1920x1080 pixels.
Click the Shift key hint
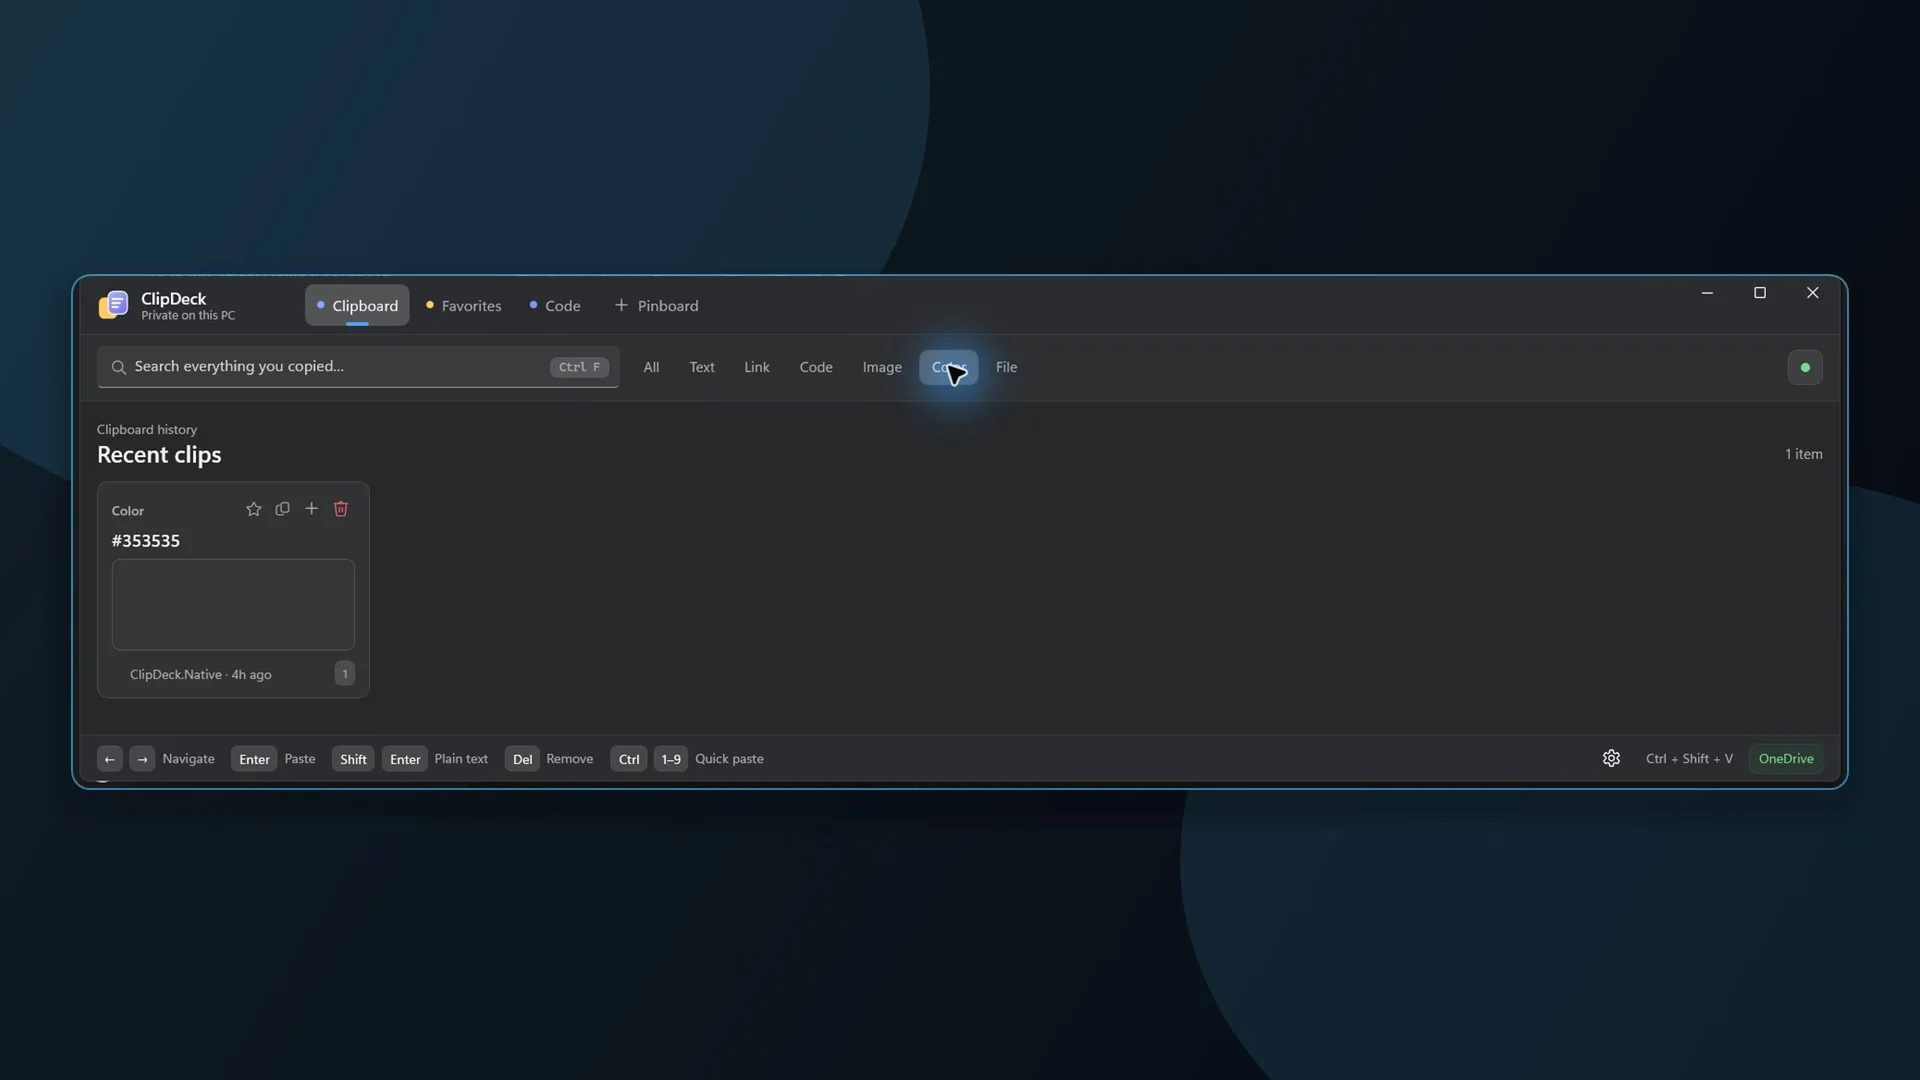353,759
